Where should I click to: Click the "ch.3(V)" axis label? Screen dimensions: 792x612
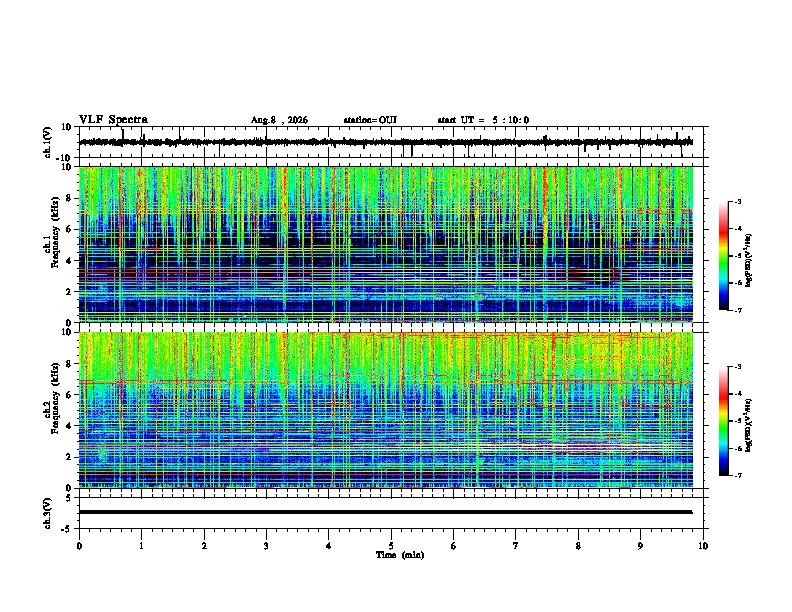(x=48, y=513)
